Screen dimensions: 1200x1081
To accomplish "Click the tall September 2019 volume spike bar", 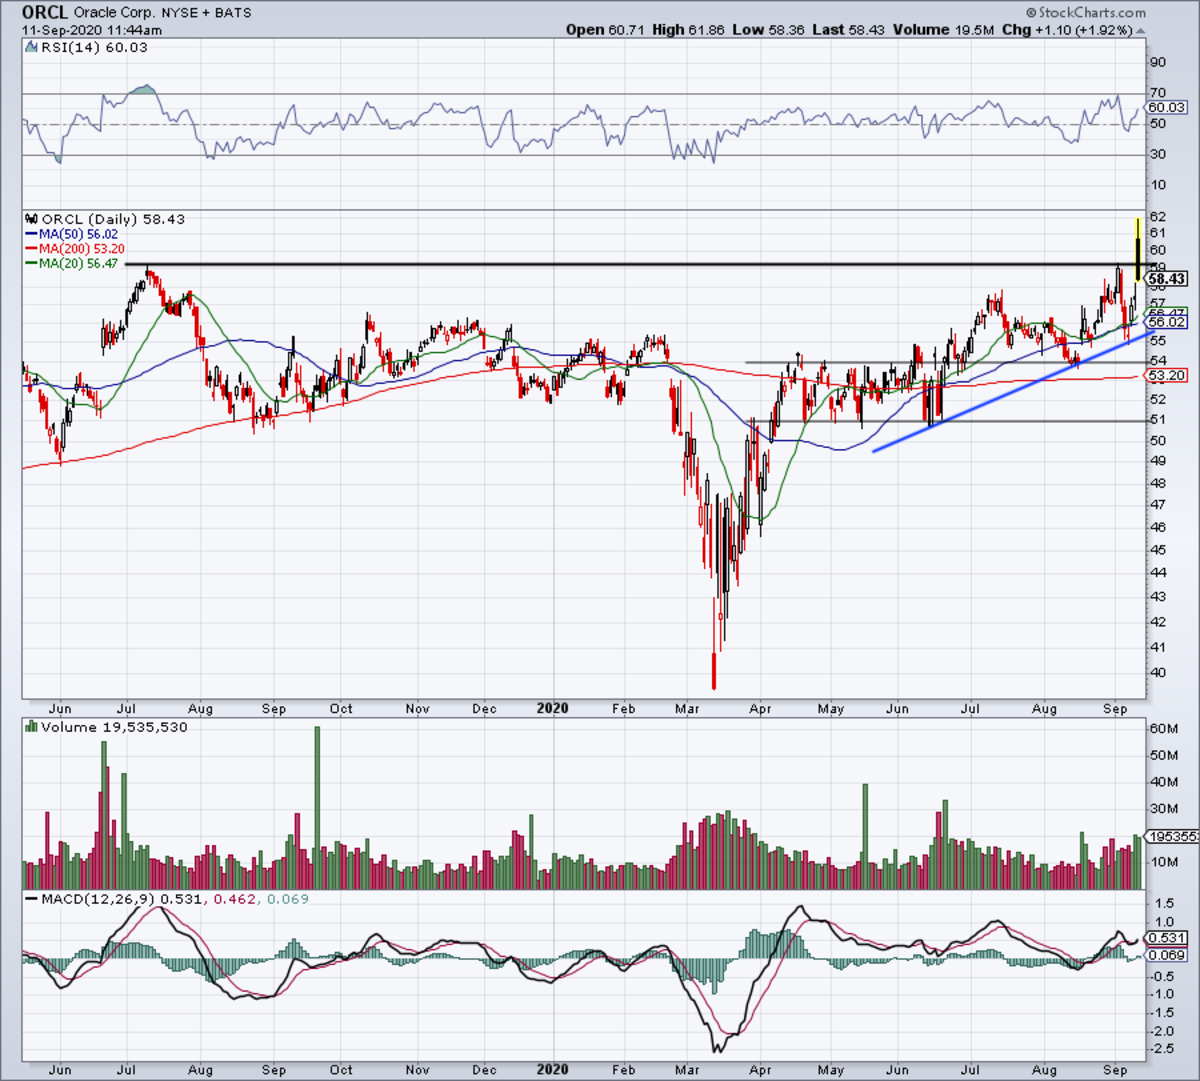I will click(x=317, y=808).
